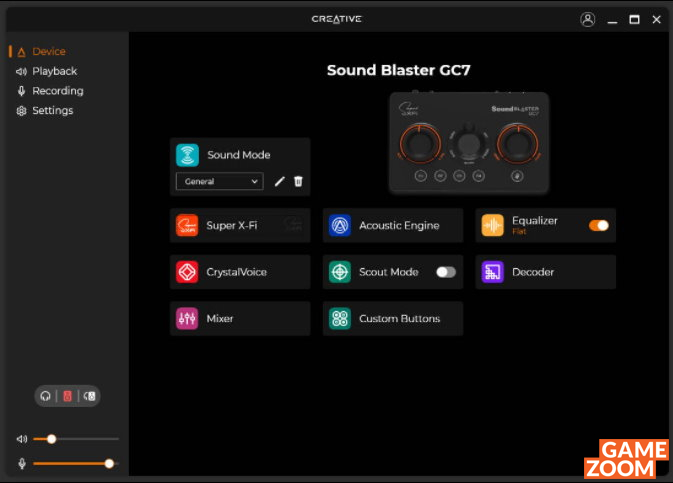Open the Equalizer Flat preset label
Screen dimensions: 673x483
[519, 232]
